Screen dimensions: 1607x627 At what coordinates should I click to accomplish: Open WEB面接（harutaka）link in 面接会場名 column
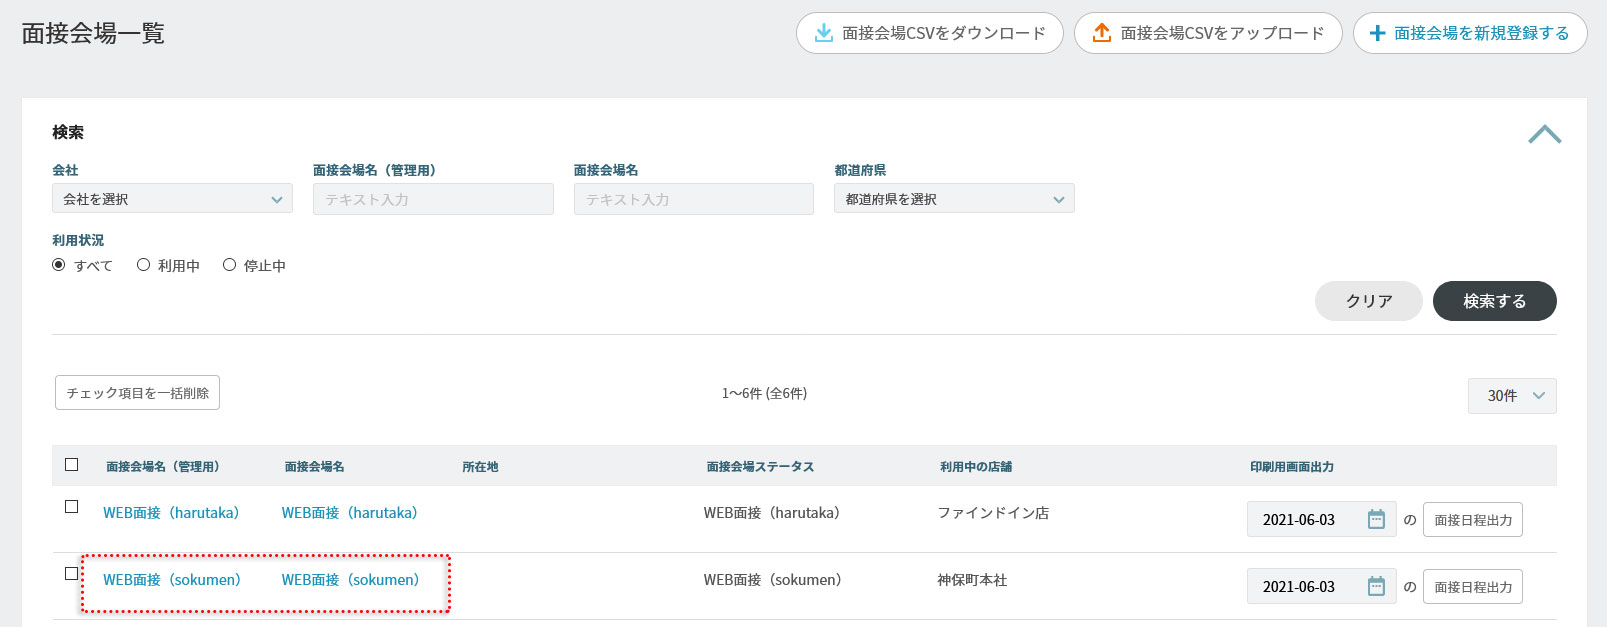click(350, 513)
